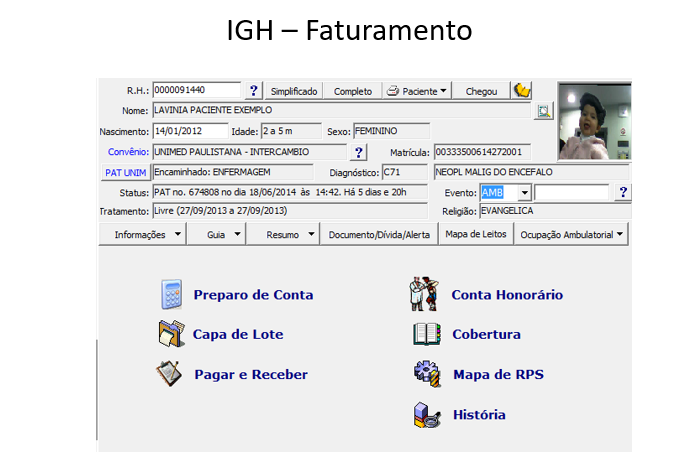Viewport: 694px width, 466px height.
Task: Click the Religião EVANGELICA field
Action: (555, 211)
